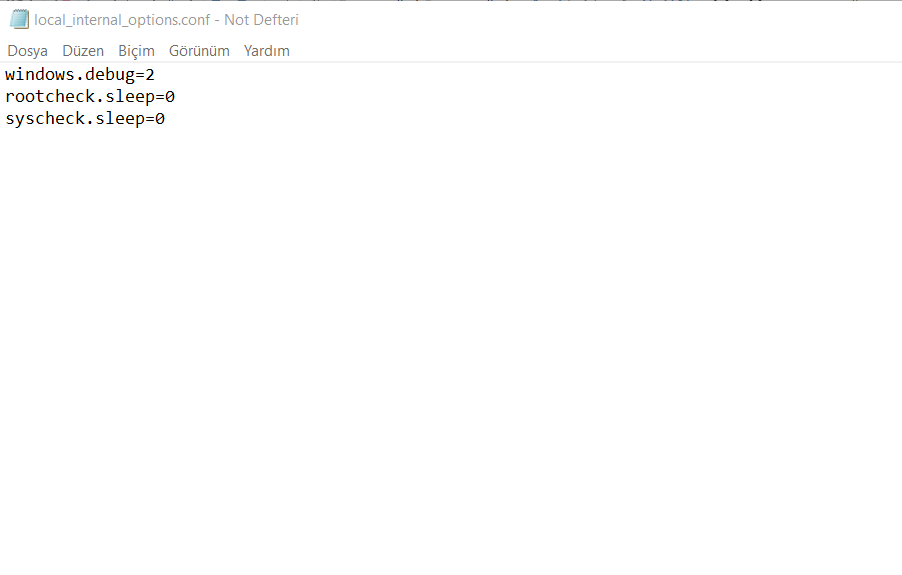Click the 0 value after syscheck.sleep=

[160, 118]
